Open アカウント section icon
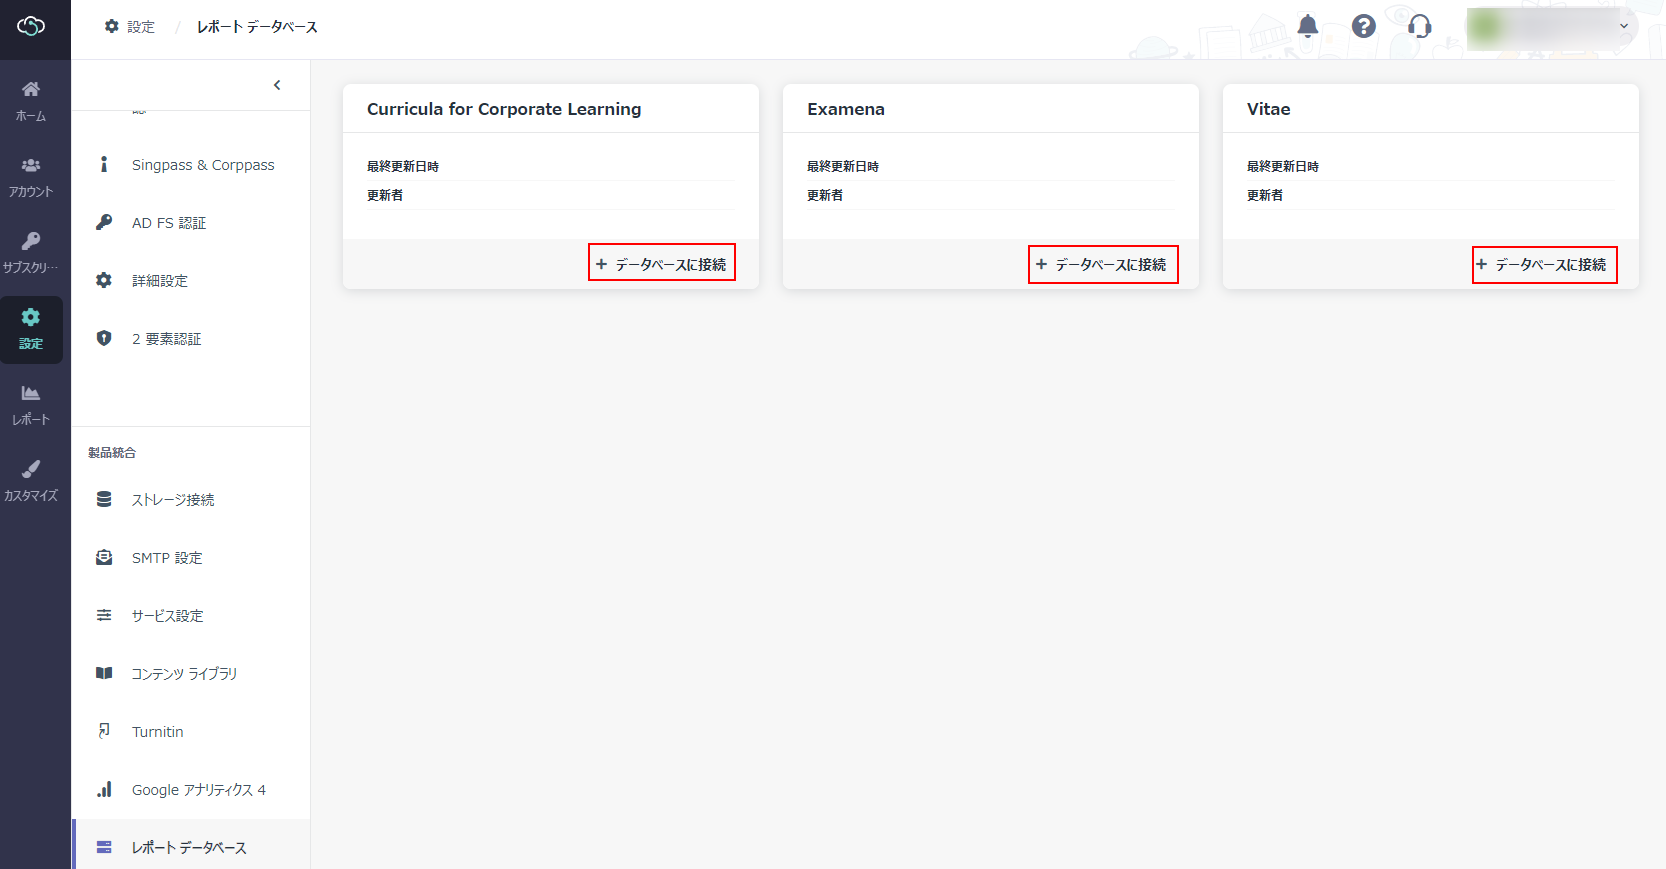Viewport: 1666px width, 869px height. point(31,165)
